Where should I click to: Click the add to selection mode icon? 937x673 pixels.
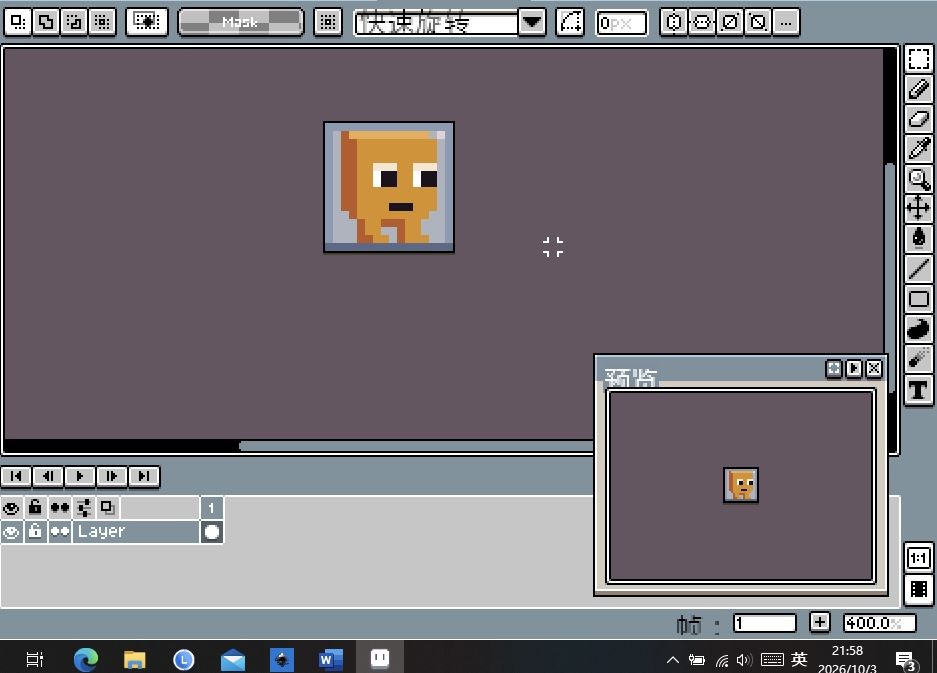(46, 22)
